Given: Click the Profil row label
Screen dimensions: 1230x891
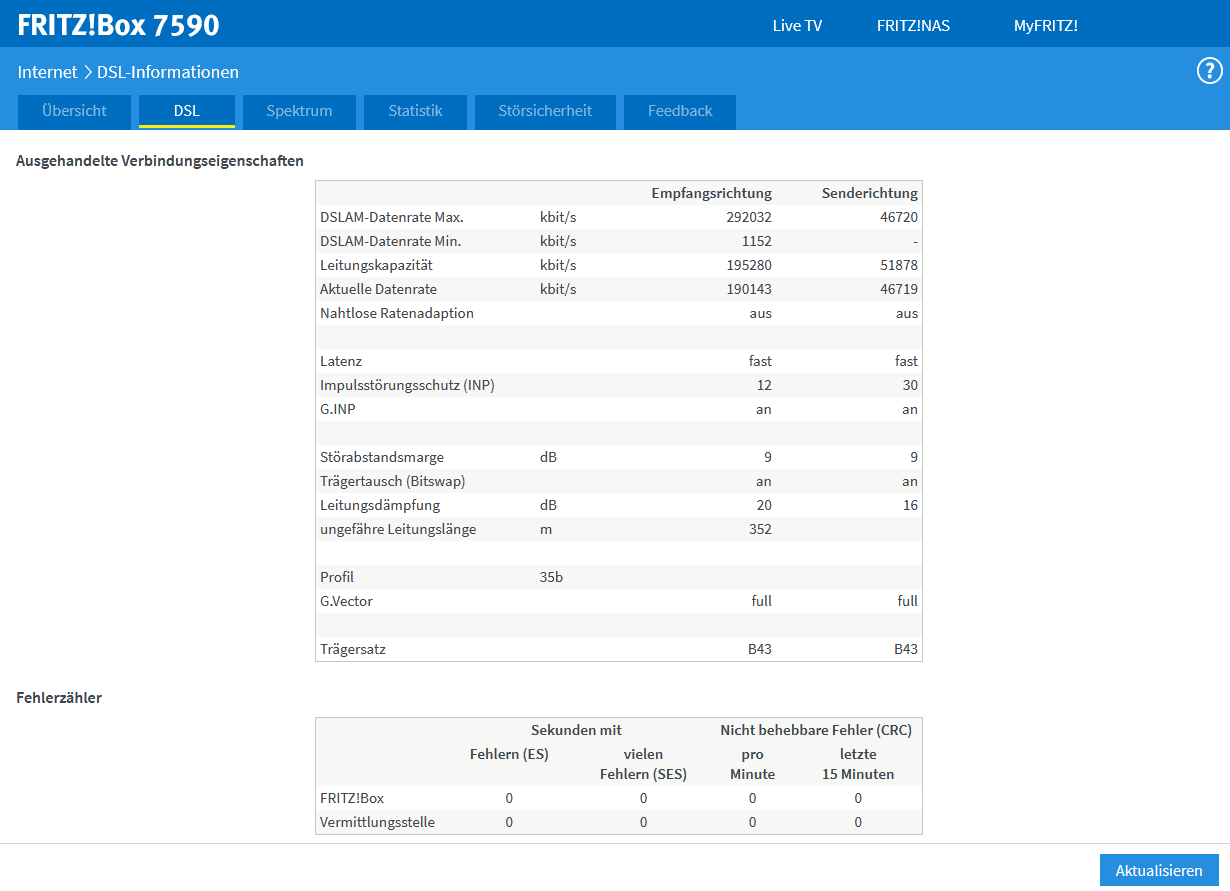Looking at the screenshot, I should 337,577.
